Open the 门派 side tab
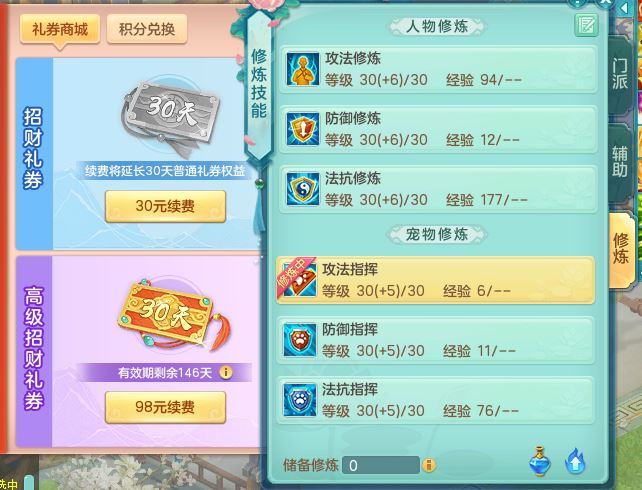Screen dimensions: 642x490 point(620,74)
